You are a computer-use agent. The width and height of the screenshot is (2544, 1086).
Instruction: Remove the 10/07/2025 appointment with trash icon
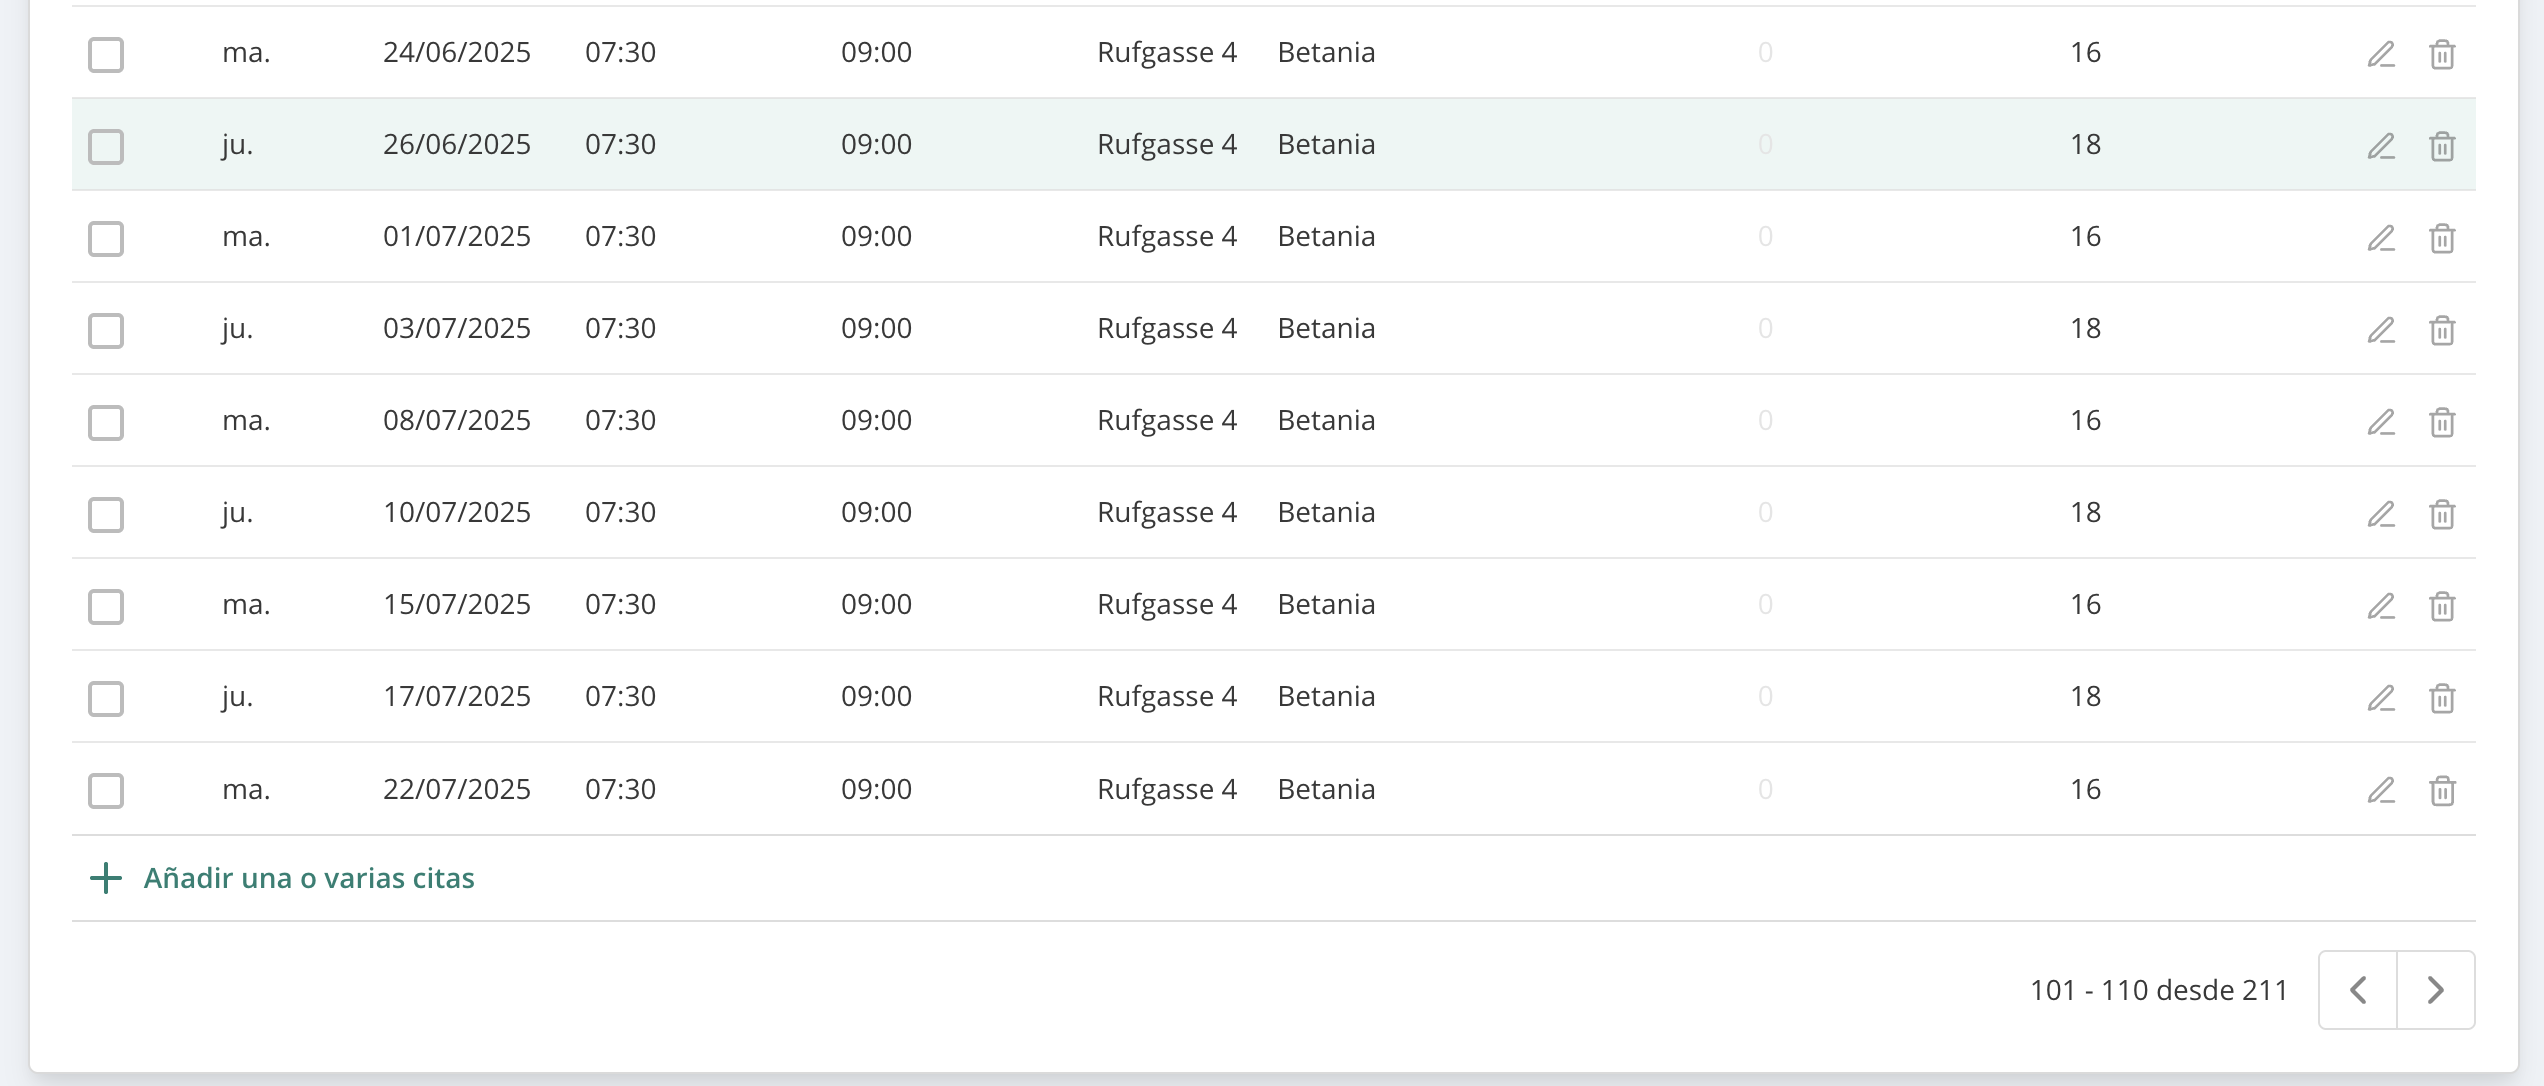pyautogui.click(x=2442, y=514)
